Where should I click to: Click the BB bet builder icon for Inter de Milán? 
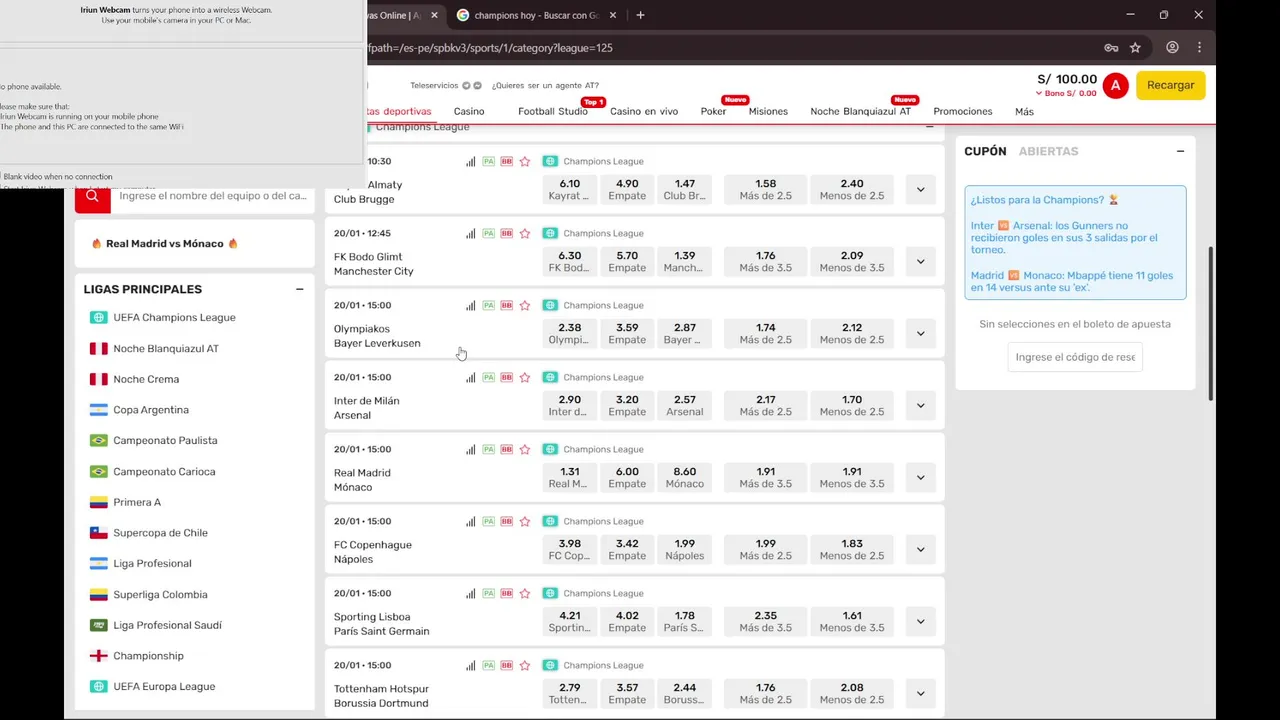pyautogui.click(x=507, y=378)
